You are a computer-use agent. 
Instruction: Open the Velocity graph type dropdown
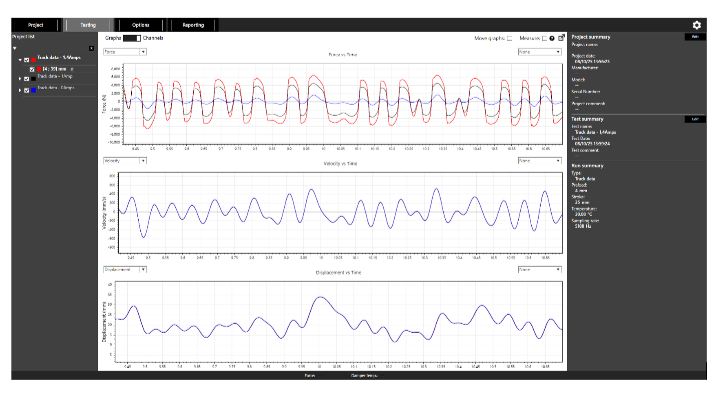[x=124, y=159]
